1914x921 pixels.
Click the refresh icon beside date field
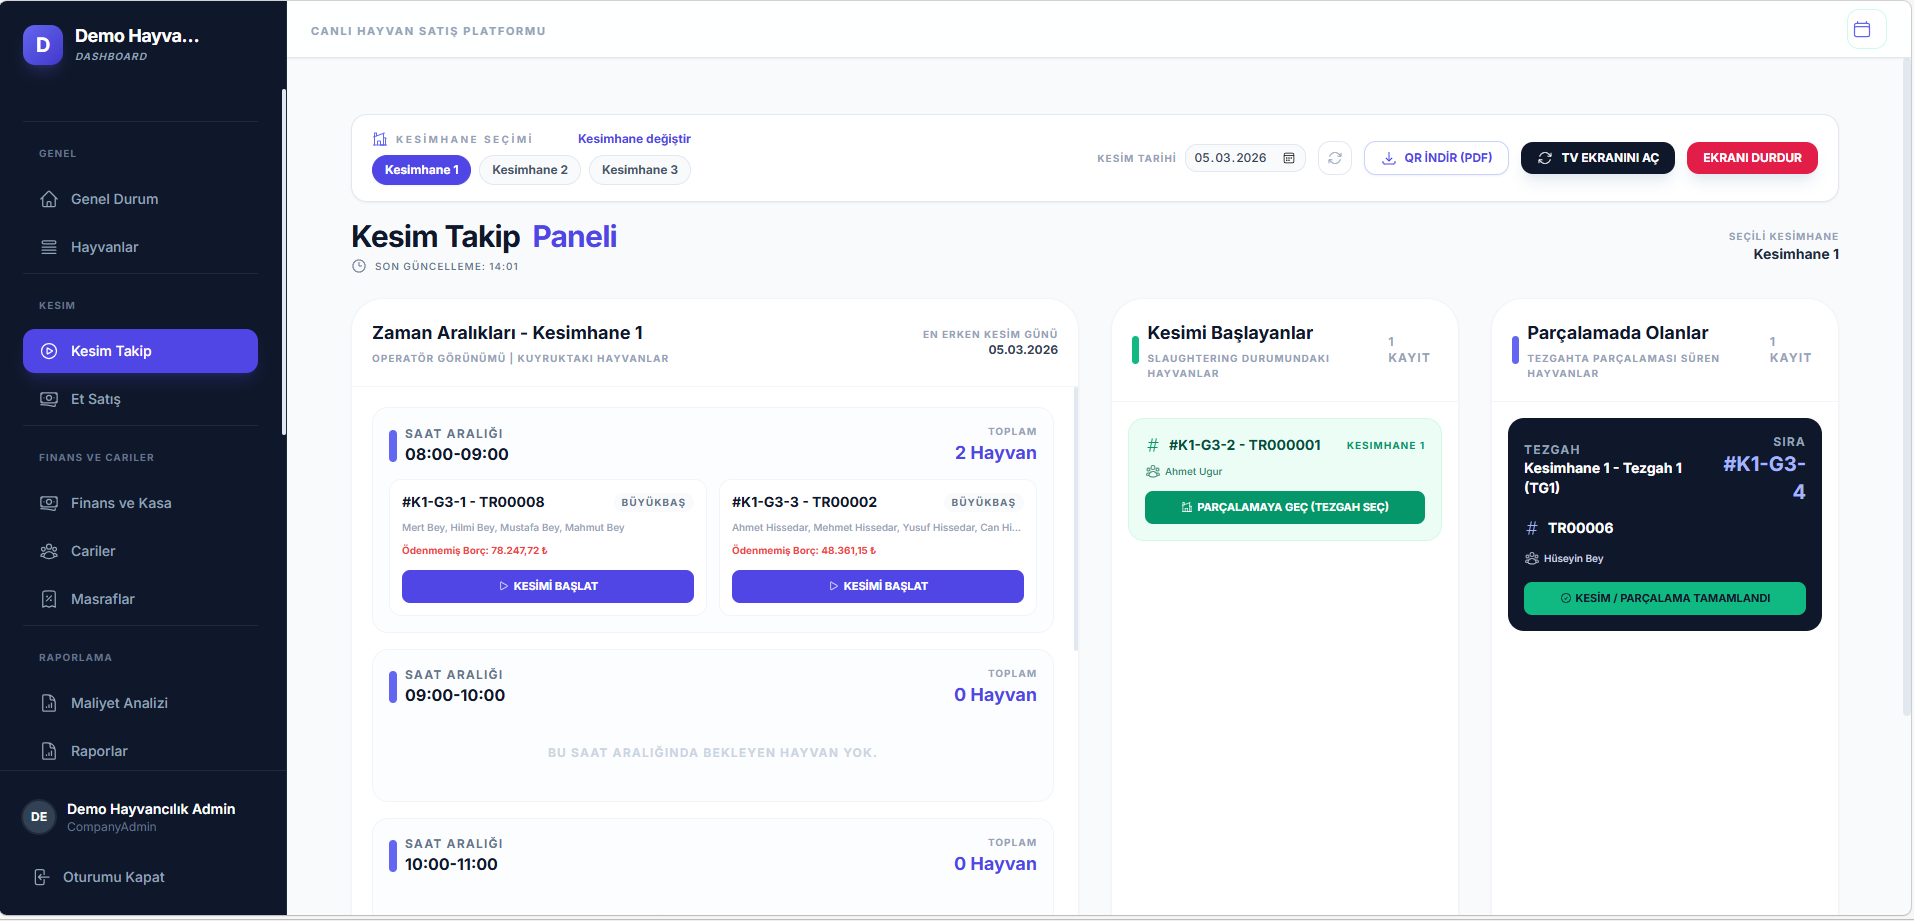coord(1334,158)
